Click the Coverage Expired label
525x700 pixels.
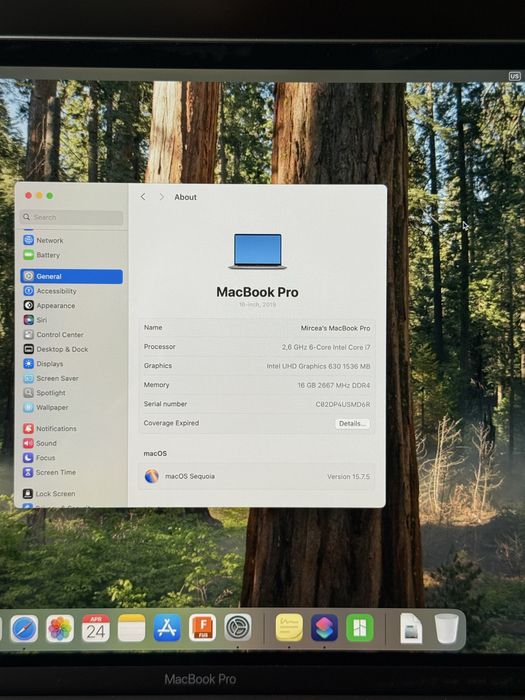171,423
